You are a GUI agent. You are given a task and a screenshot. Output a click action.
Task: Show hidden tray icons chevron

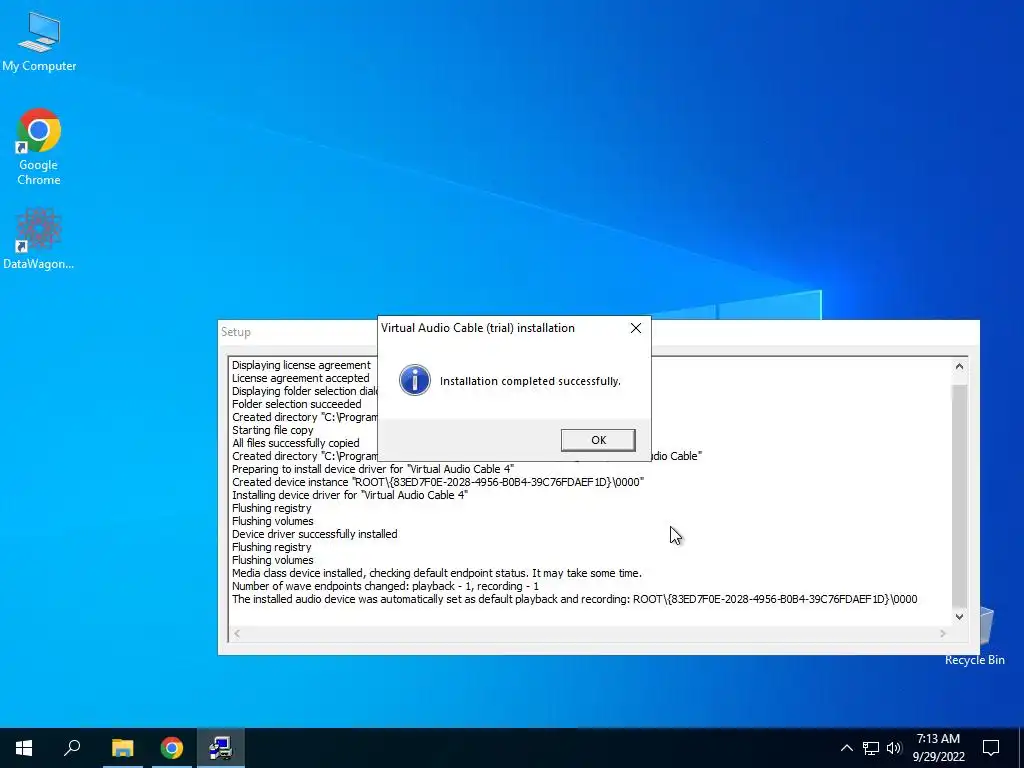click(846, 748)
